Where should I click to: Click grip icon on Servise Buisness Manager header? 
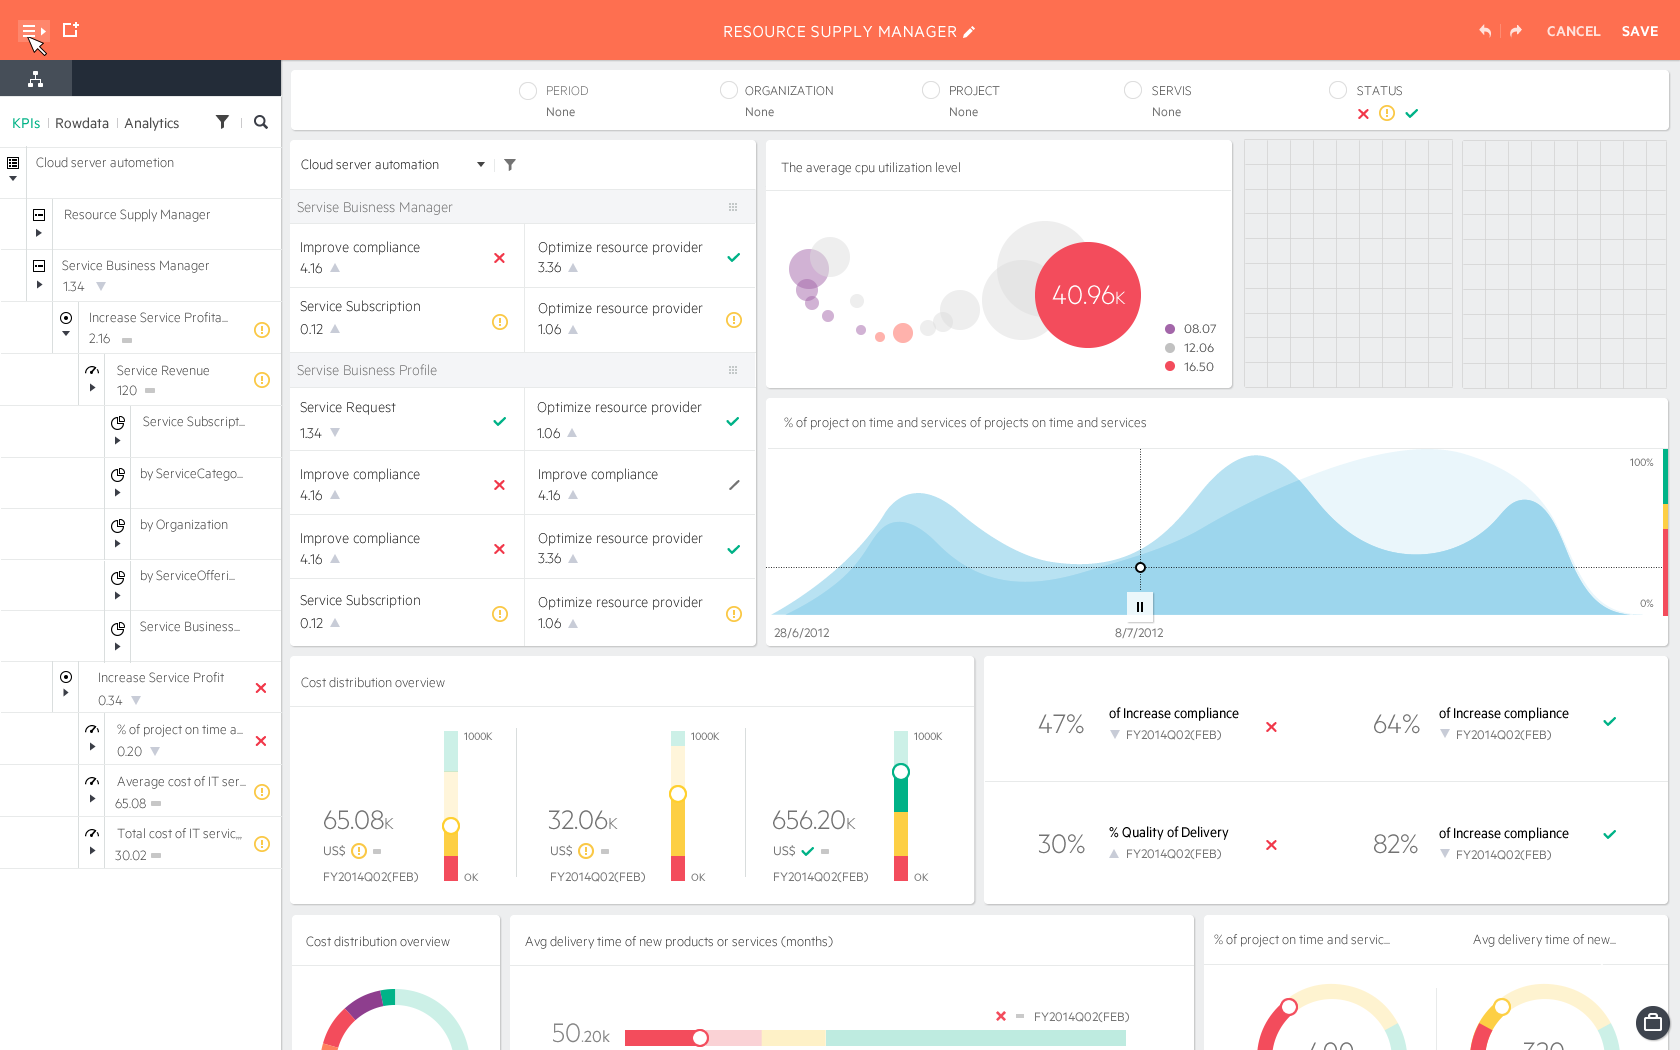(733, 207)
